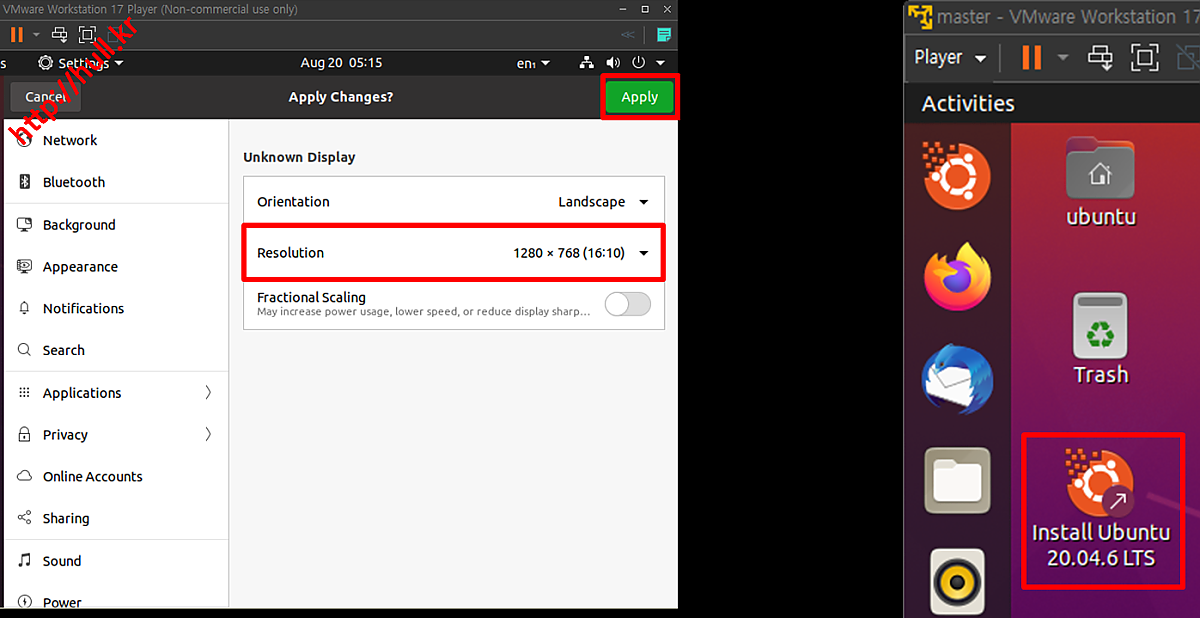The height and width of the screenshot is (618, 1200).
Task: Select Sharing in the settings sidebar
Action: point(117,519)
